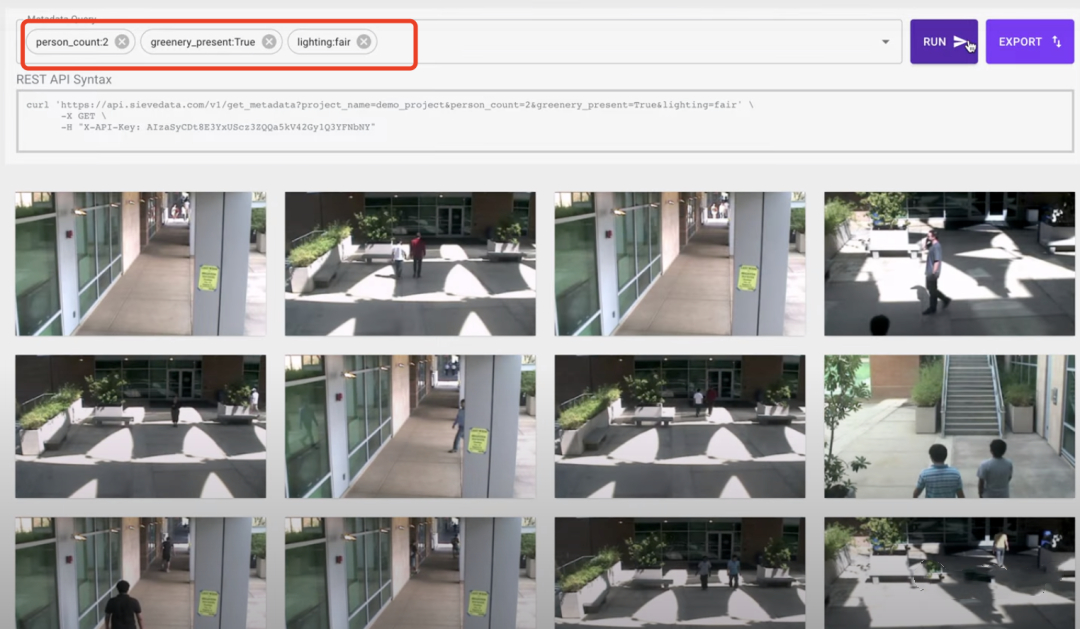Select the greenery_present:True chip label
The image size is (1080, 629).
[x=202, y=42]
